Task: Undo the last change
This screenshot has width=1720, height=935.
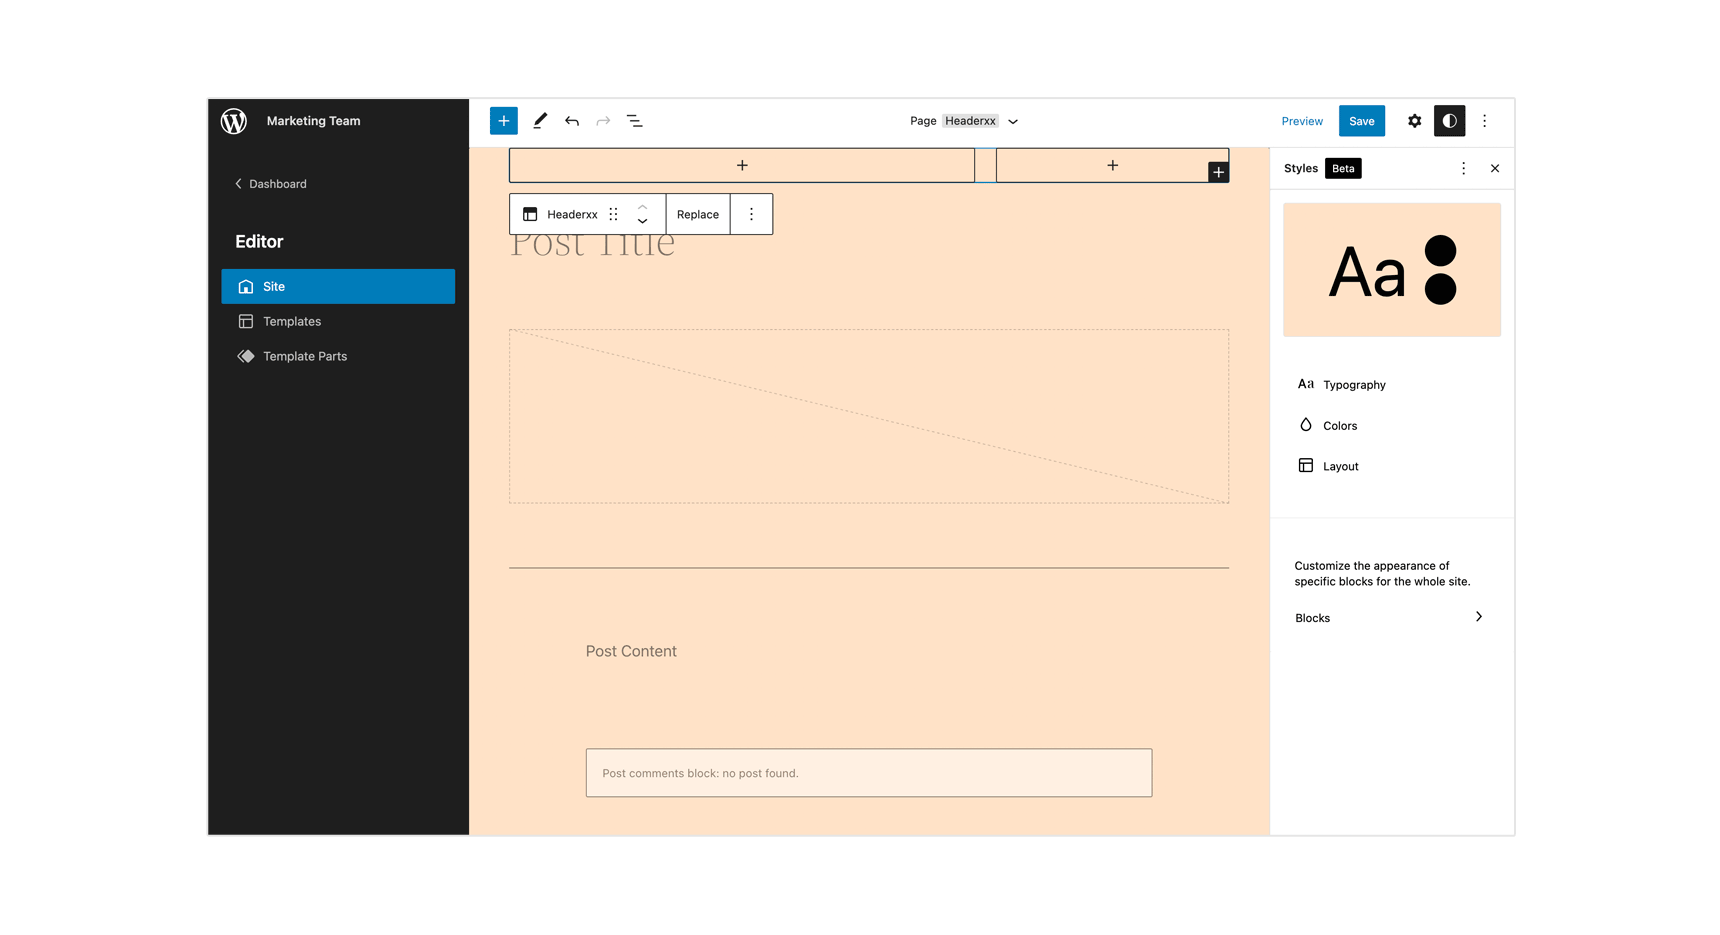Action: 572,121
